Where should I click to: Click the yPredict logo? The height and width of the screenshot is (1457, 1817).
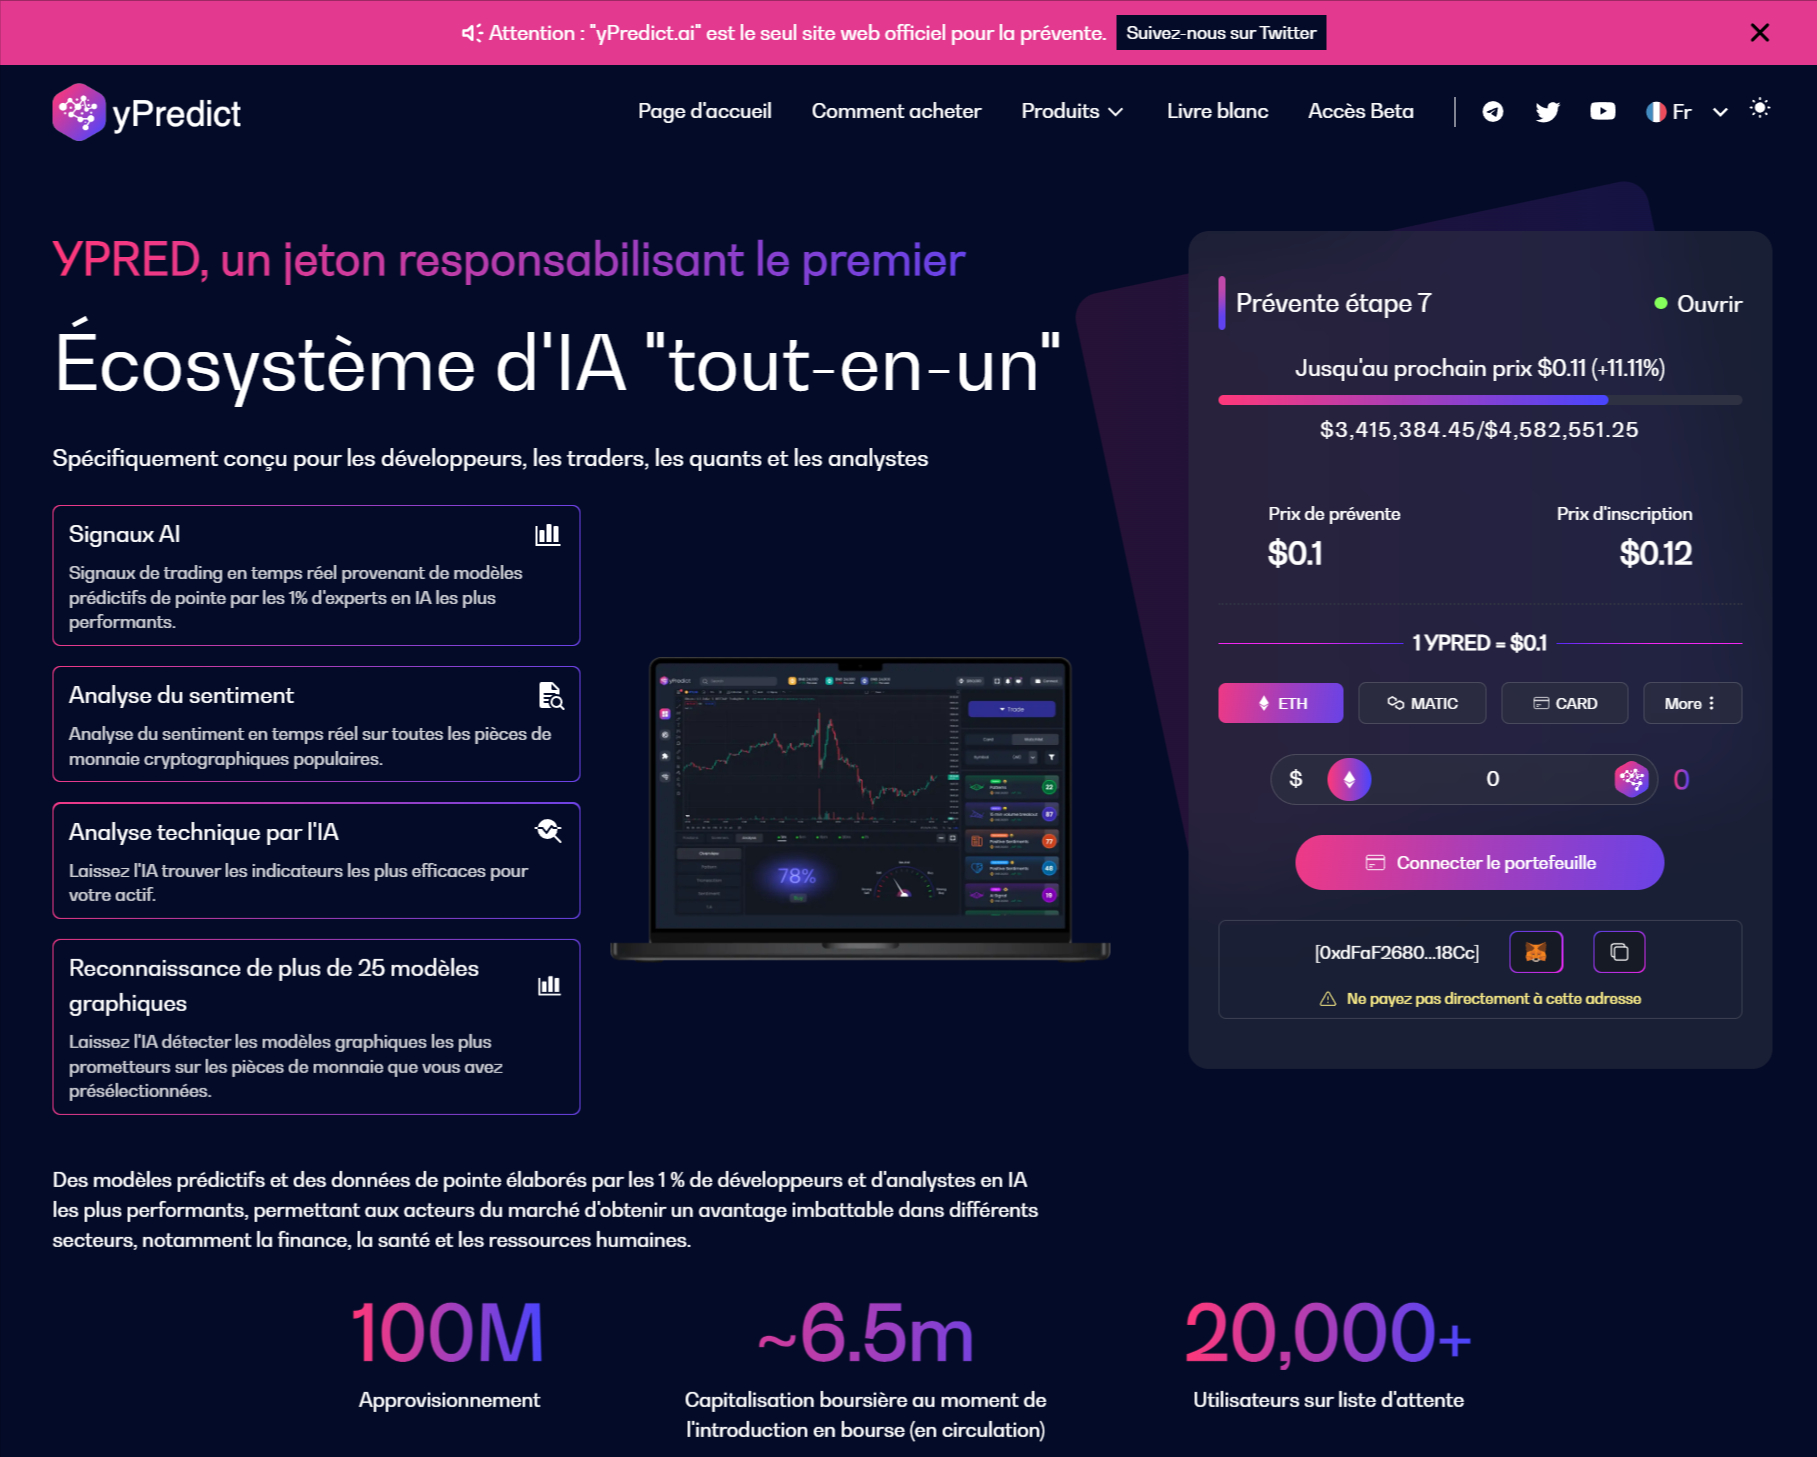click(146, 112)
